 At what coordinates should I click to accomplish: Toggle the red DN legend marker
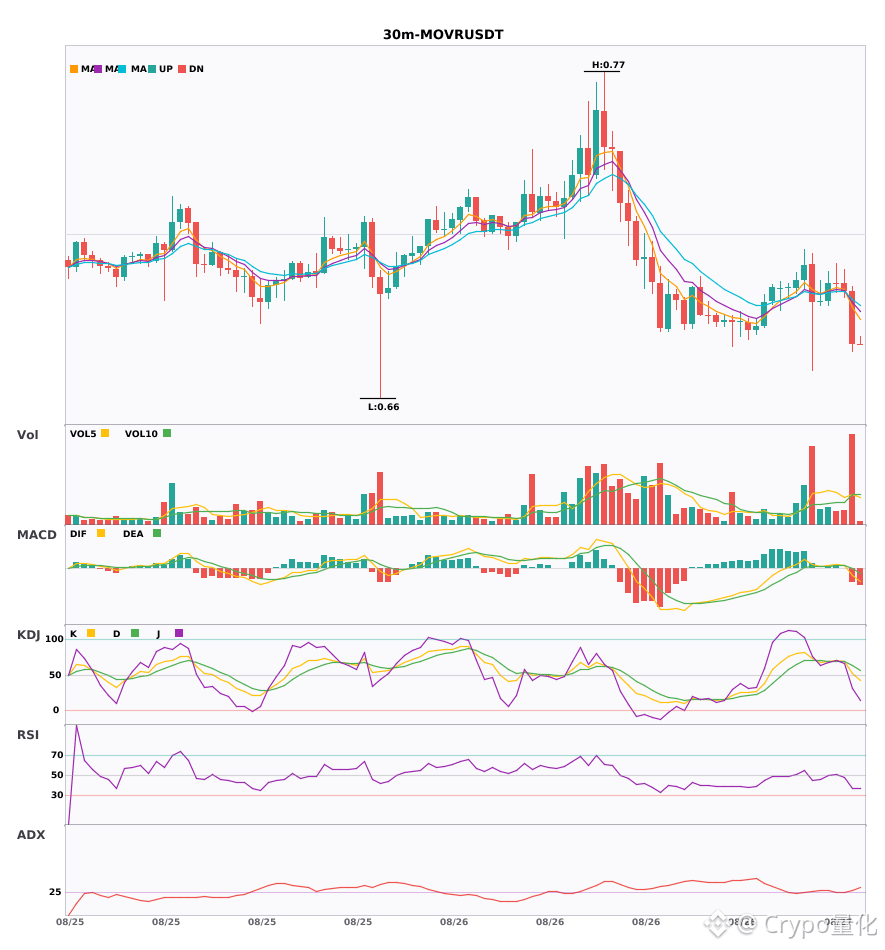point(182,69)
